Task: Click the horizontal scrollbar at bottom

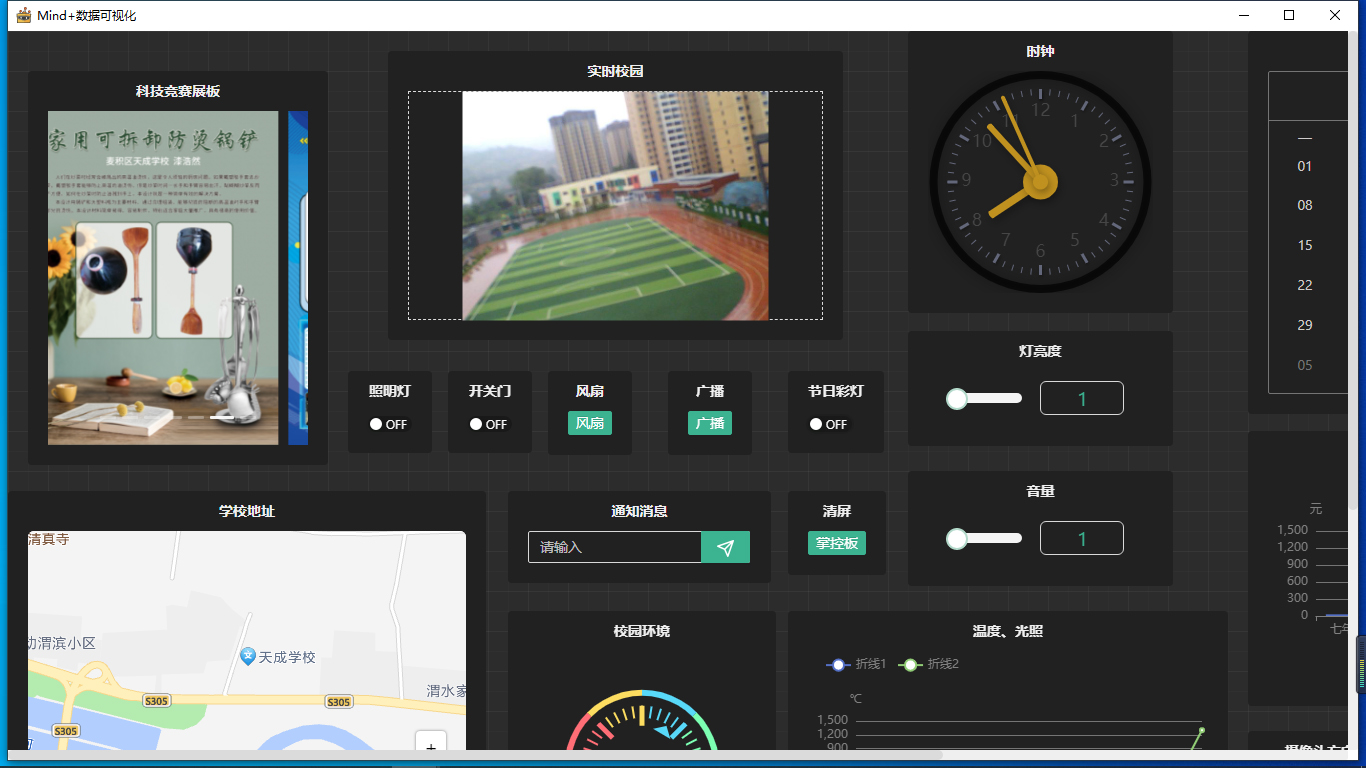Action: point(475,755)
